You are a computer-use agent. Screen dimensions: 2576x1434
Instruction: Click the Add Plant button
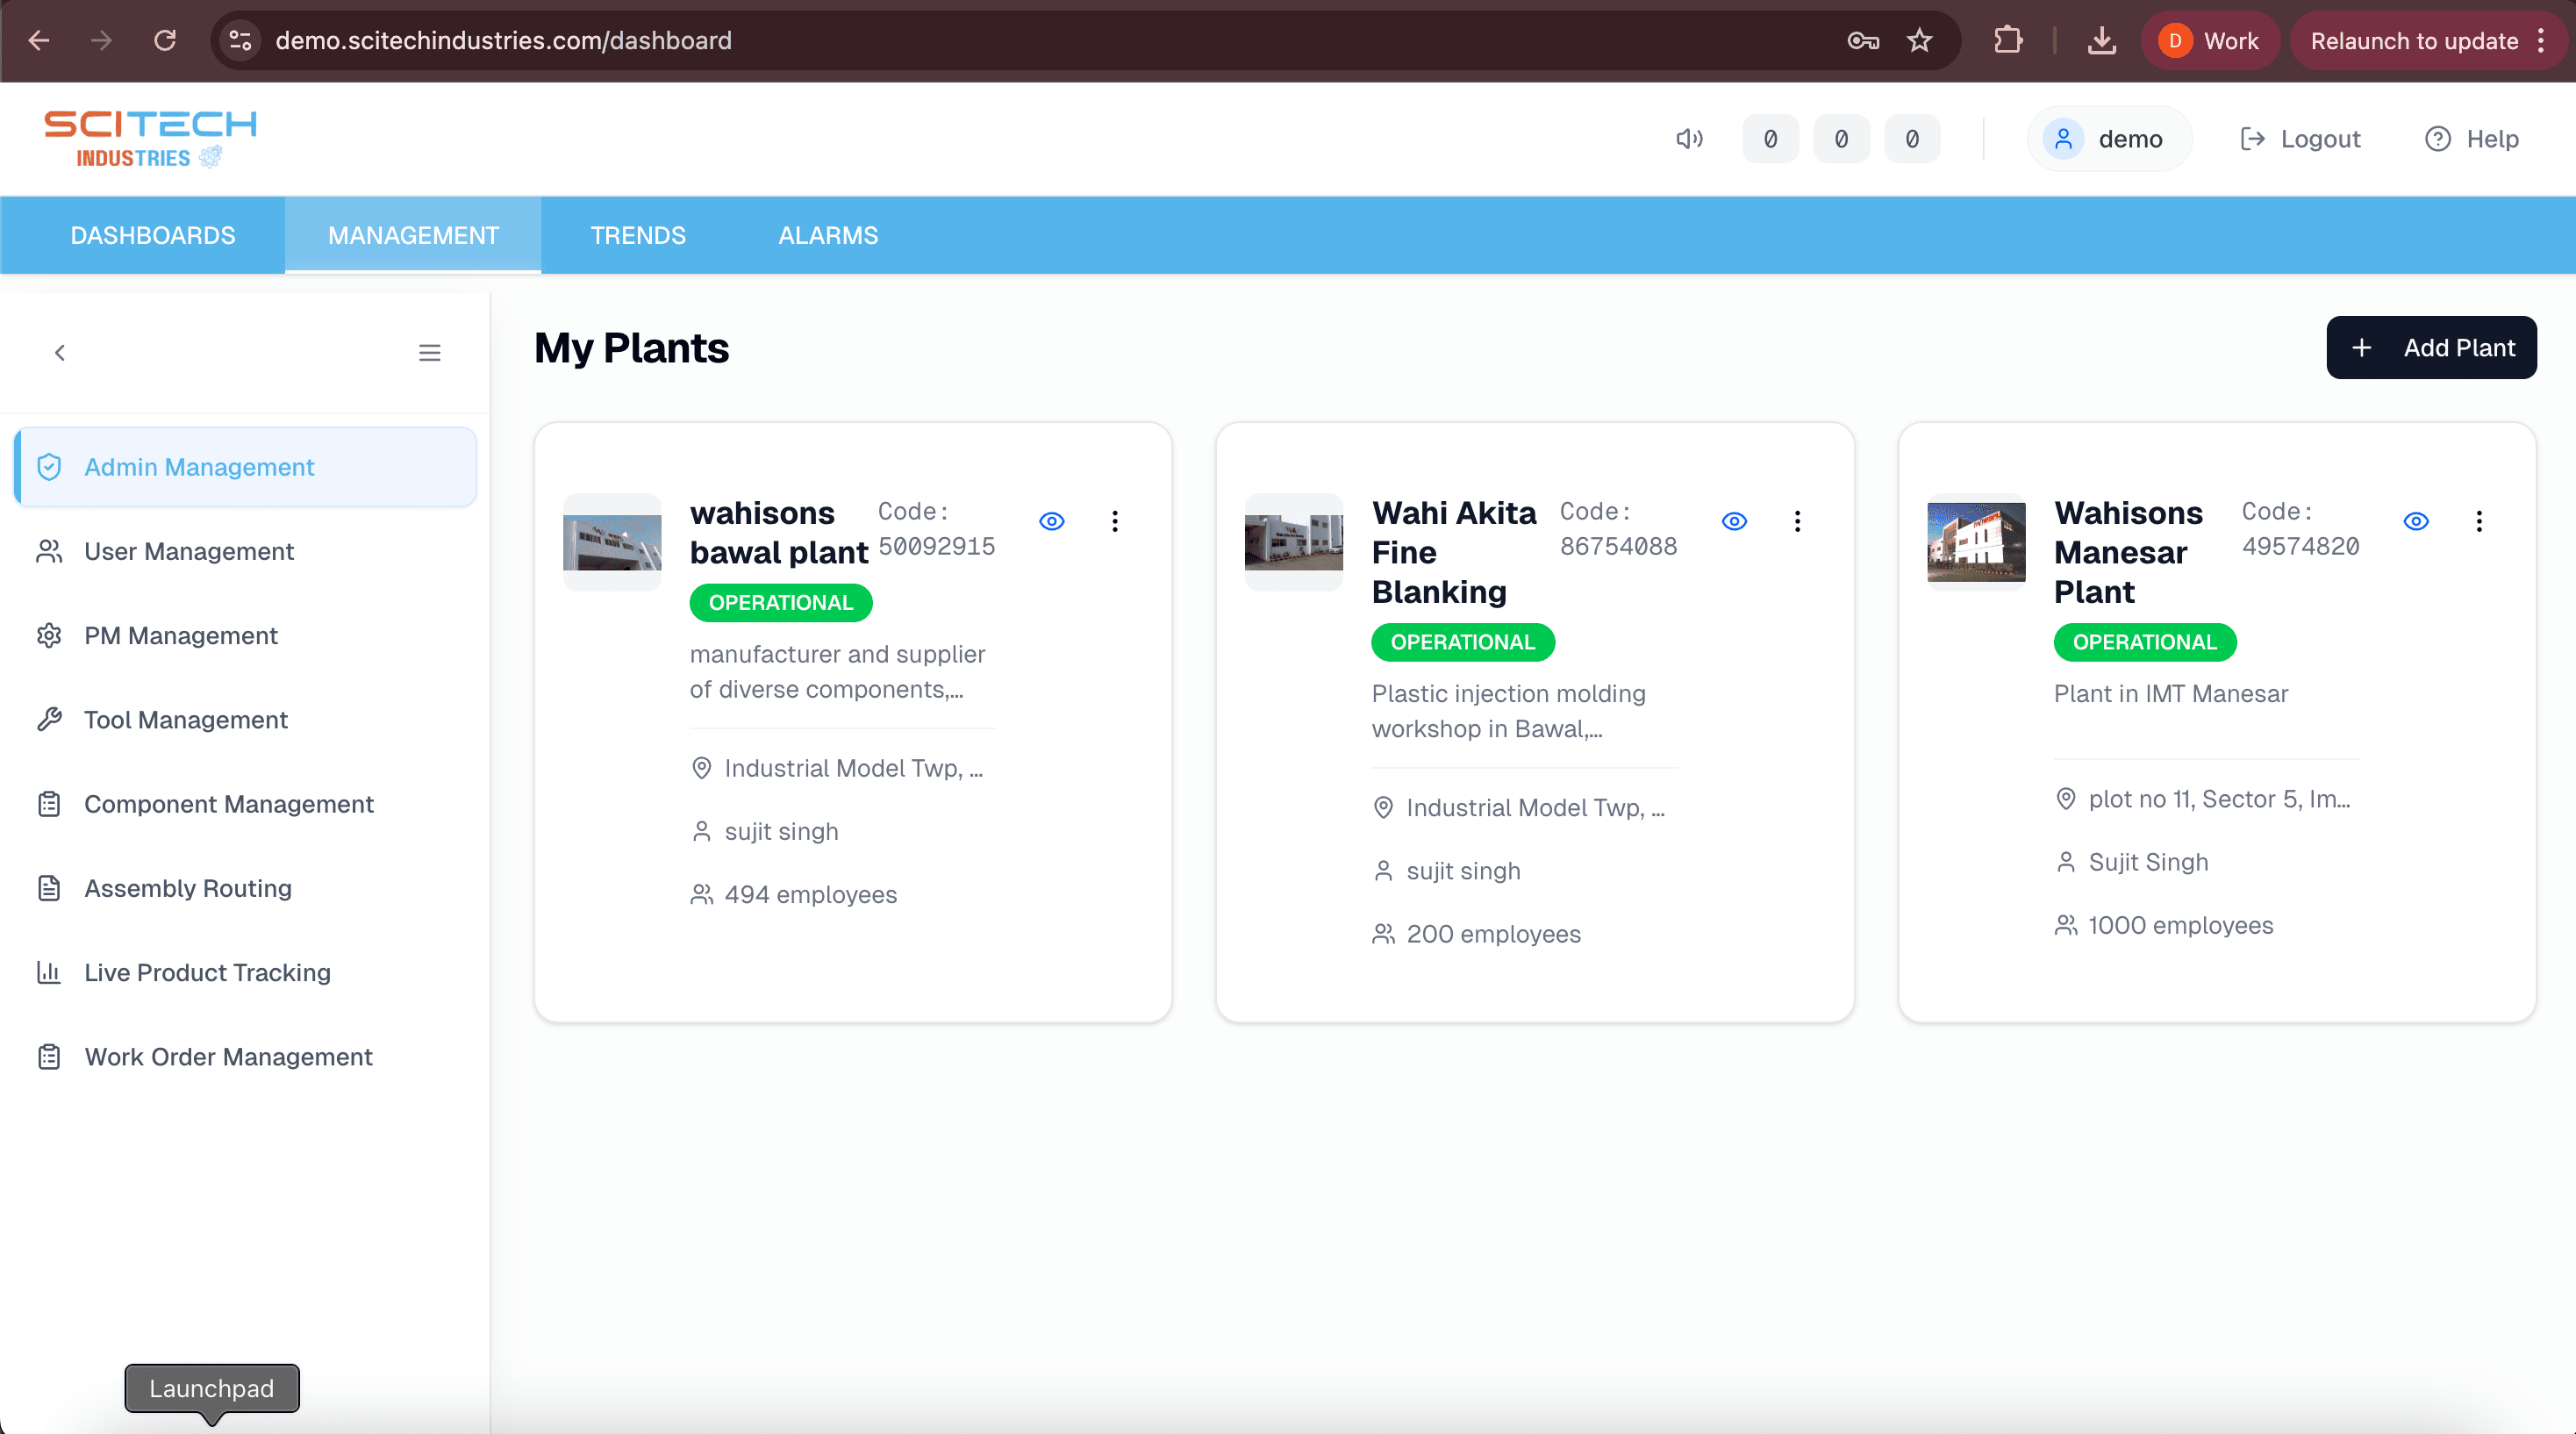(x=2431, y=347)
